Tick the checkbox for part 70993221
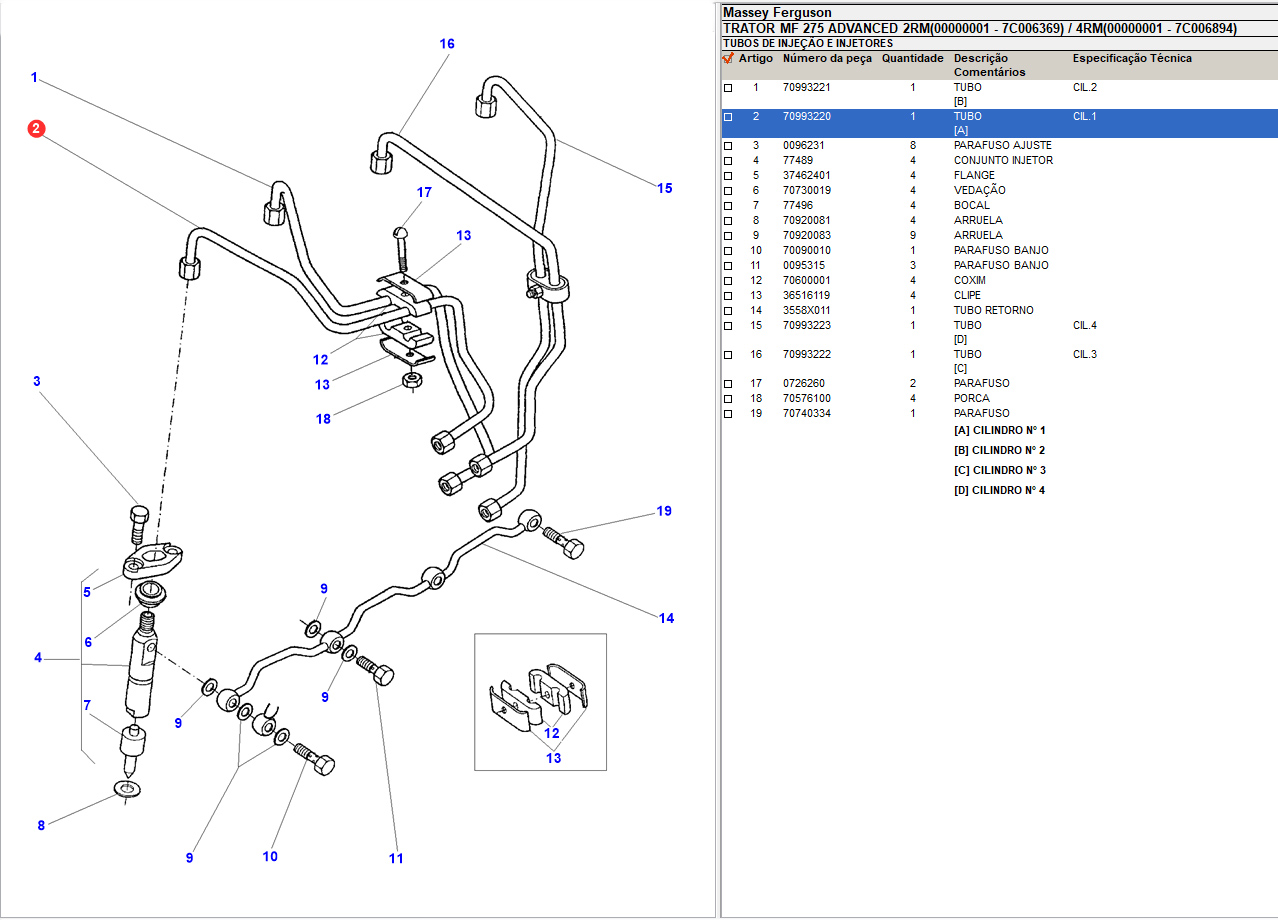This screenshot has height=920, width=1278. coord(728,88)
